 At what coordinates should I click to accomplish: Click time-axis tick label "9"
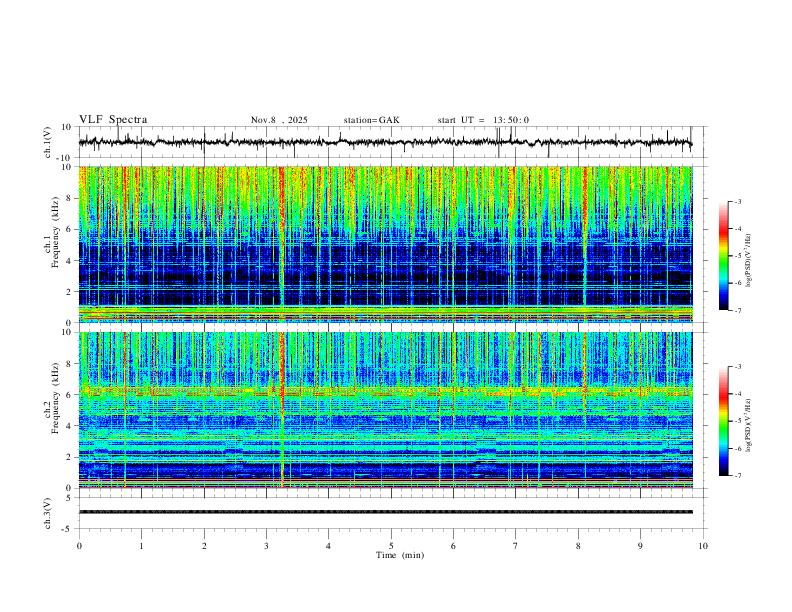point(640,546)
